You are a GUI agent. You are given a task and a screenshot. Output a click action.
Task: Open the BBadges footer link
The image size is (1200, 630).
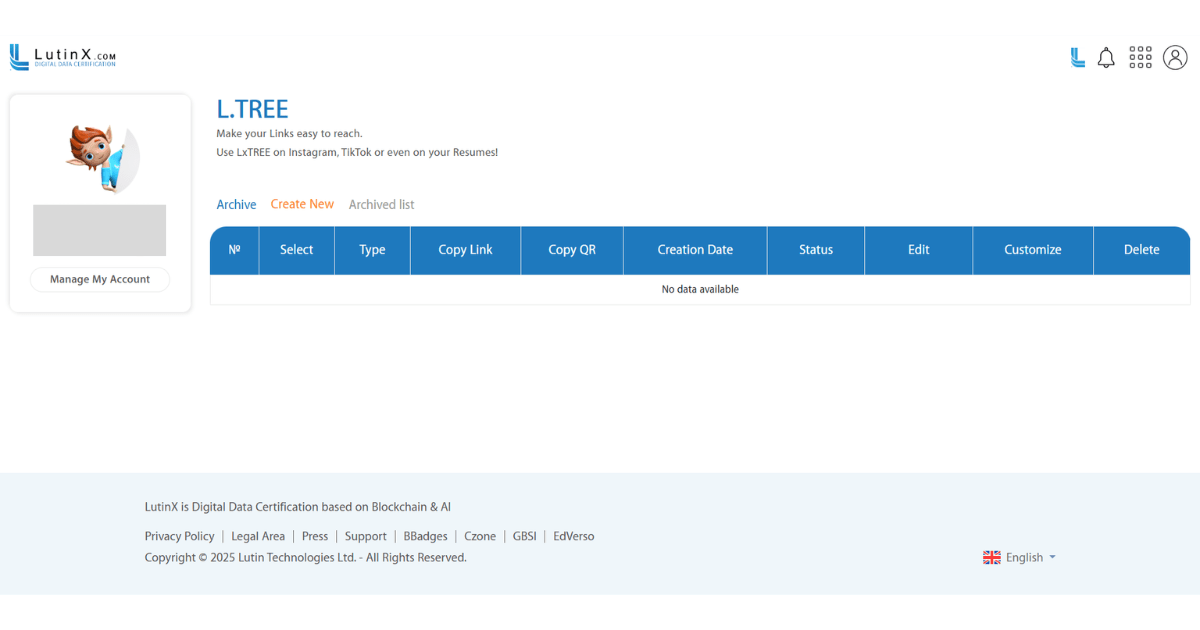[x=425, y=537]
